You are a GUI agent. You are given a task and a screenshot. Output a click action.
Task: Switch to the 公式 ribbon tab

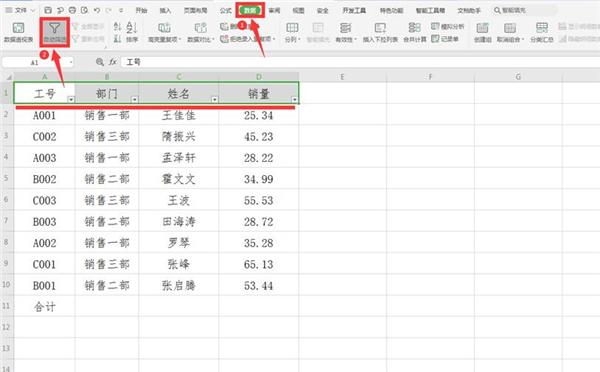point(225,10)
